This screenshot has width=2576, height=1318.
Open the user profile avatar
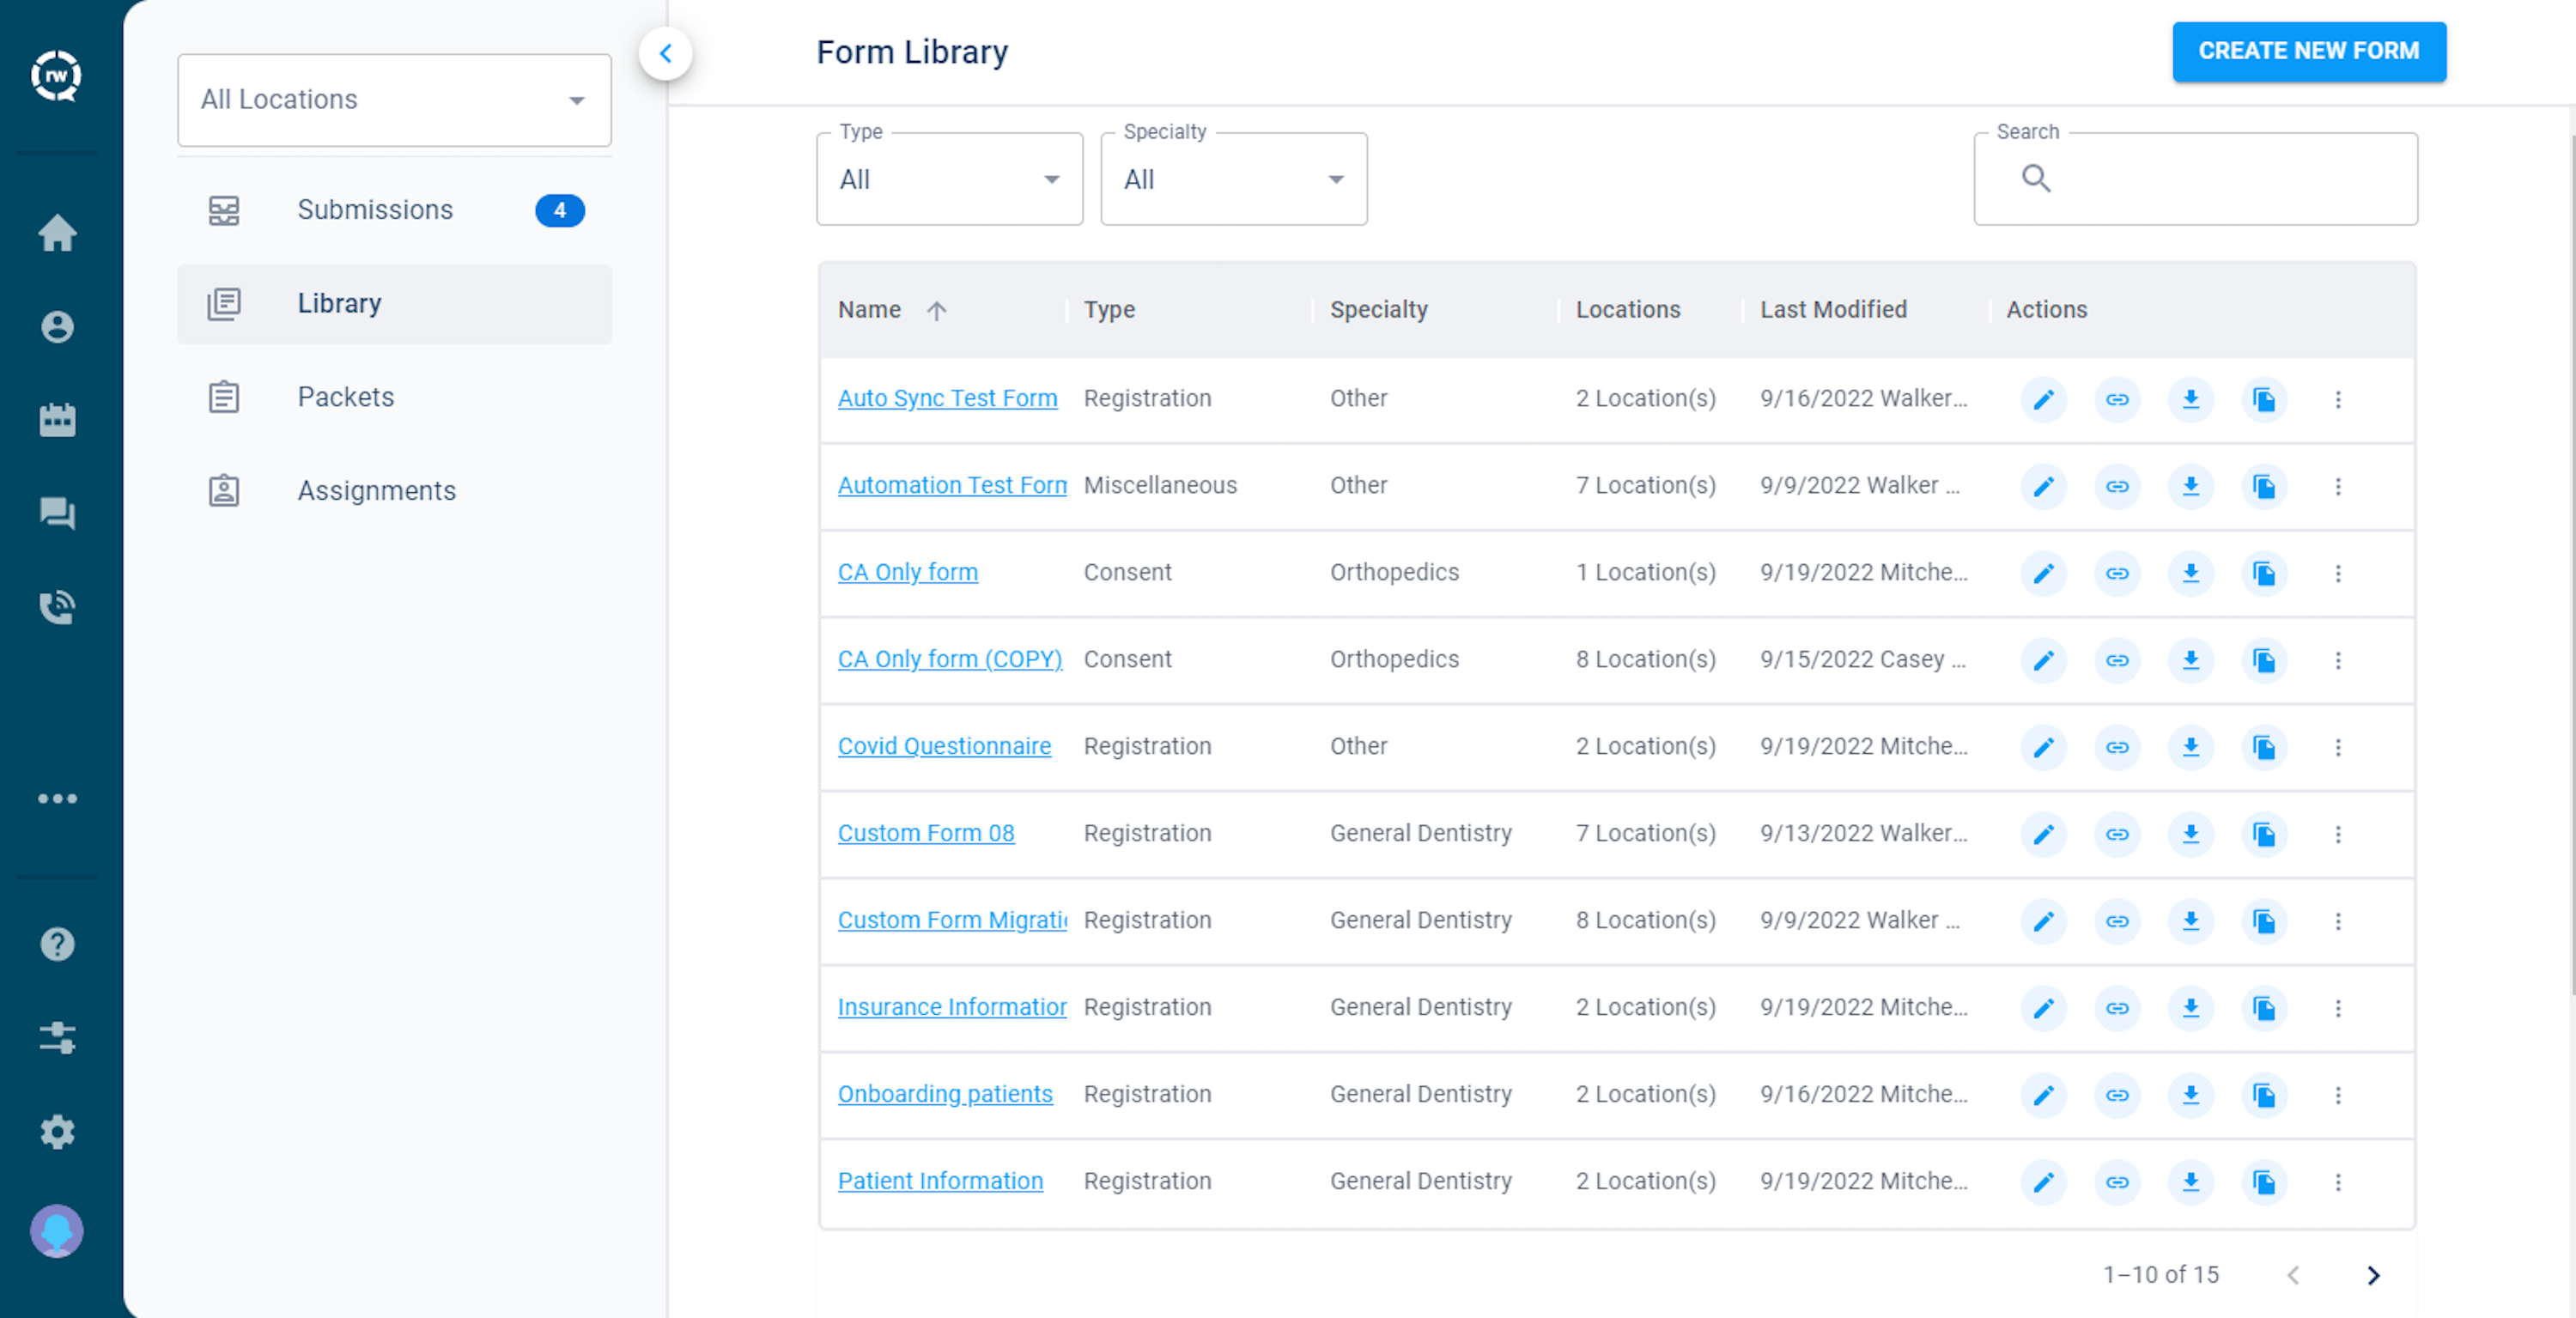[57, 1231]
